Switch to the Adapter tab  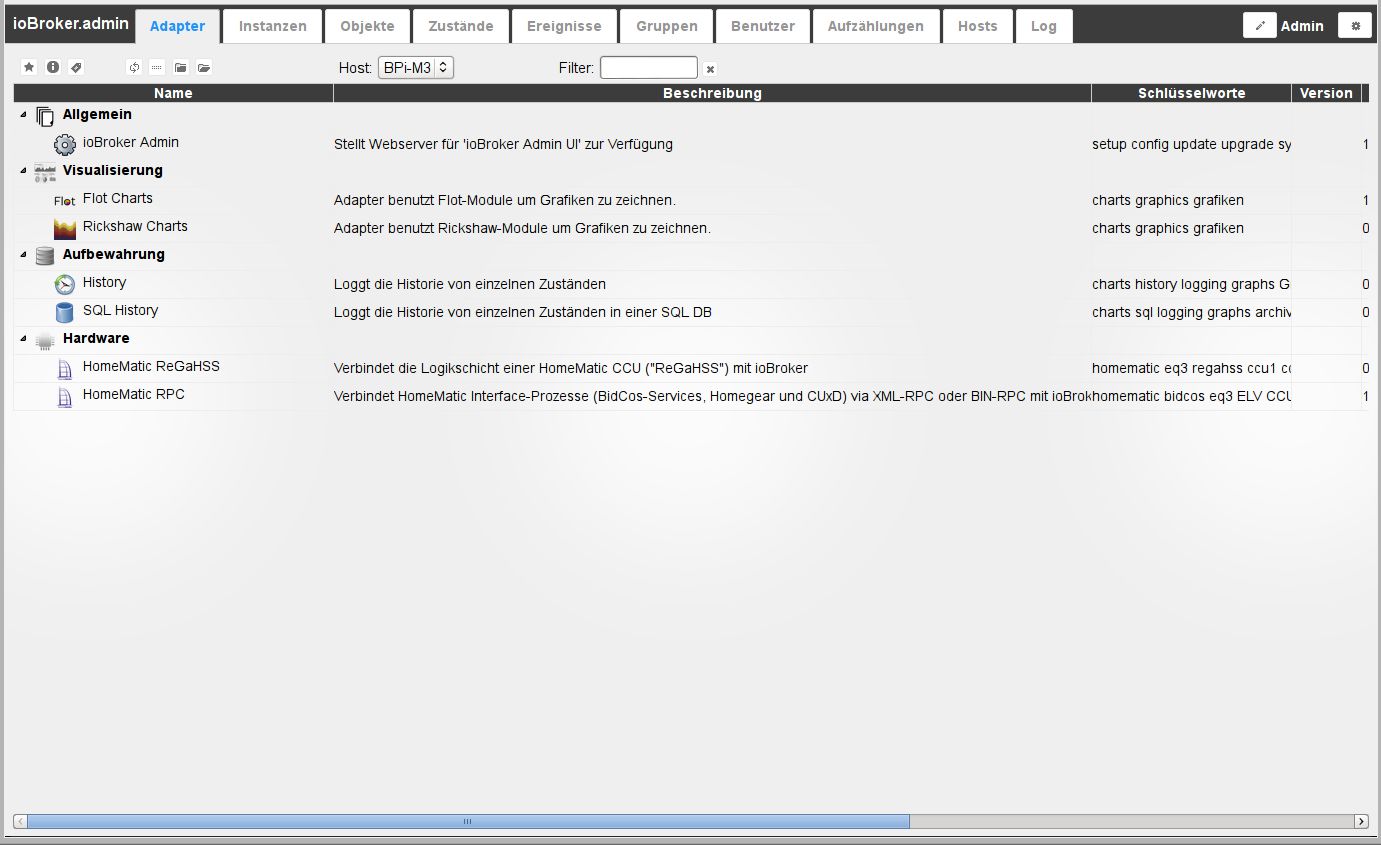coord(177,26)
